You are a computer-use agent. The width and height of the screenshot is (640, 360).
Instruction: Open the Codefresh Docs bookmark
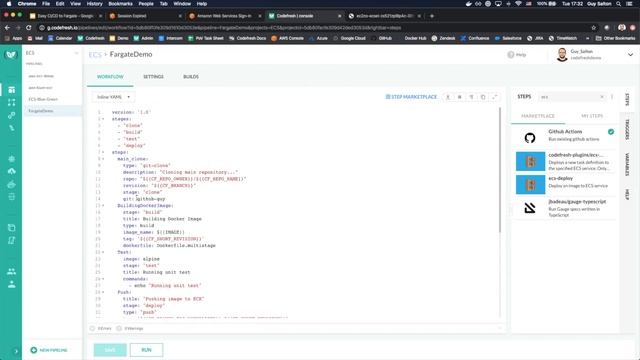[x=247, y=38]
